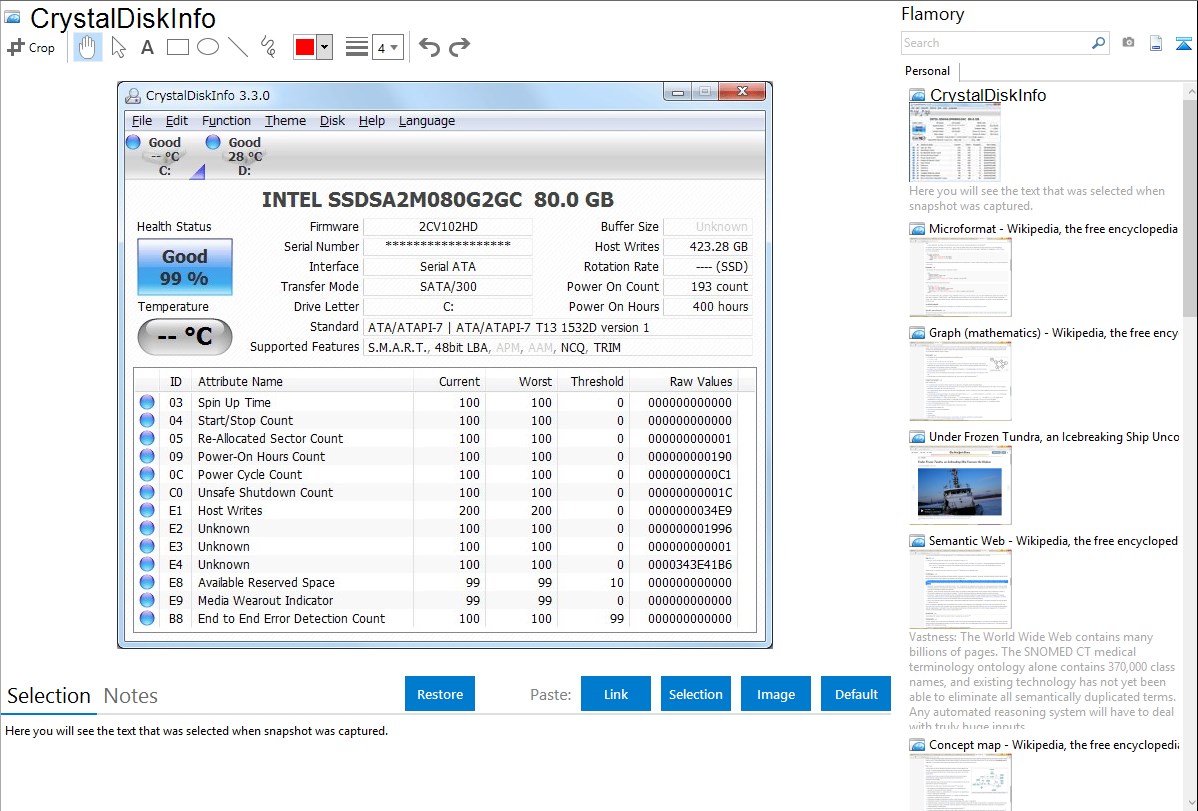
Task: Open the Language menu in CrystalDiskInfo
Action: (426, 121)
